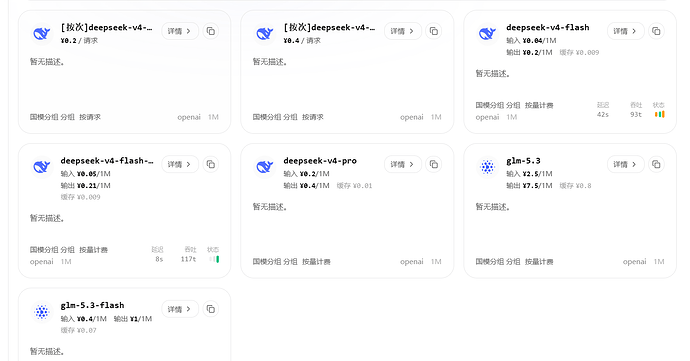The height and width of the screenshot is (361, 690).
Task: Click the glm-5.3-flash model title
Action: pos(92,305)
